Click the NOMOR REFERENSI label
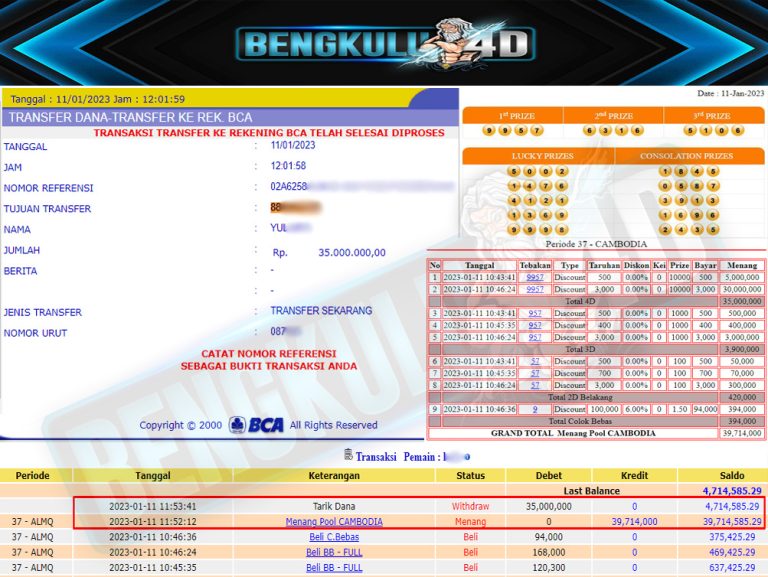This screenshot has height=577, width=768. pyautogui.click(x=48, y=188)
